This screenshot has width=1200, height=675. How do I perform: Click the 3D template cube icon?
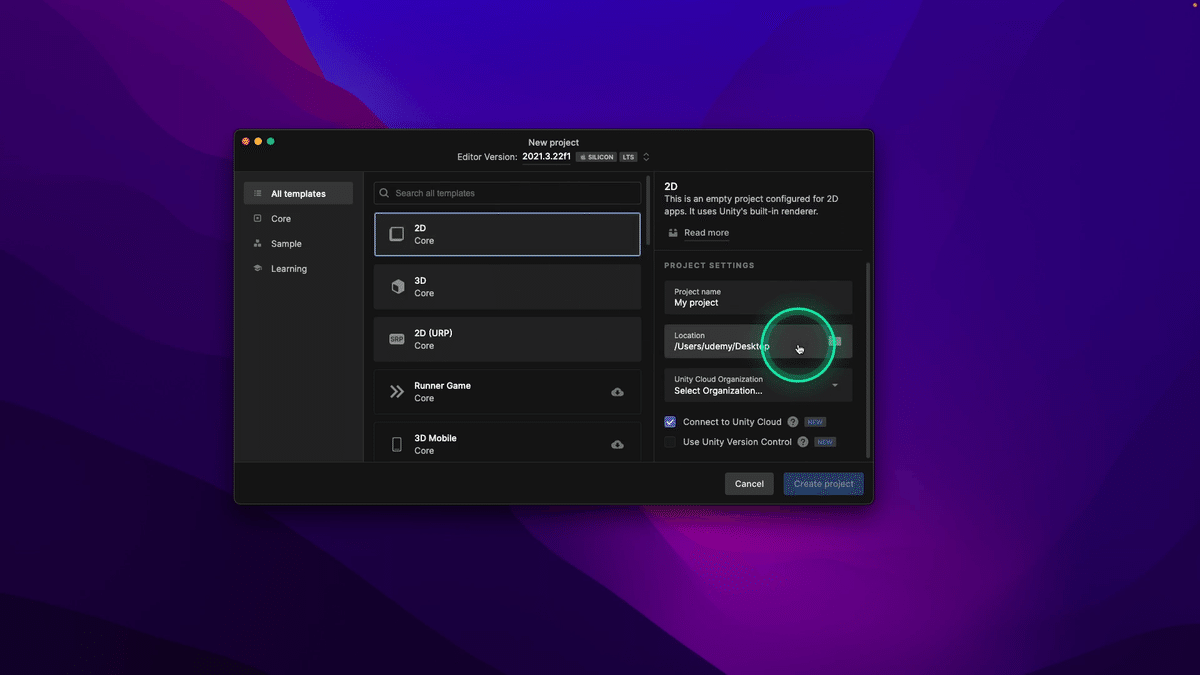(397, 287)
